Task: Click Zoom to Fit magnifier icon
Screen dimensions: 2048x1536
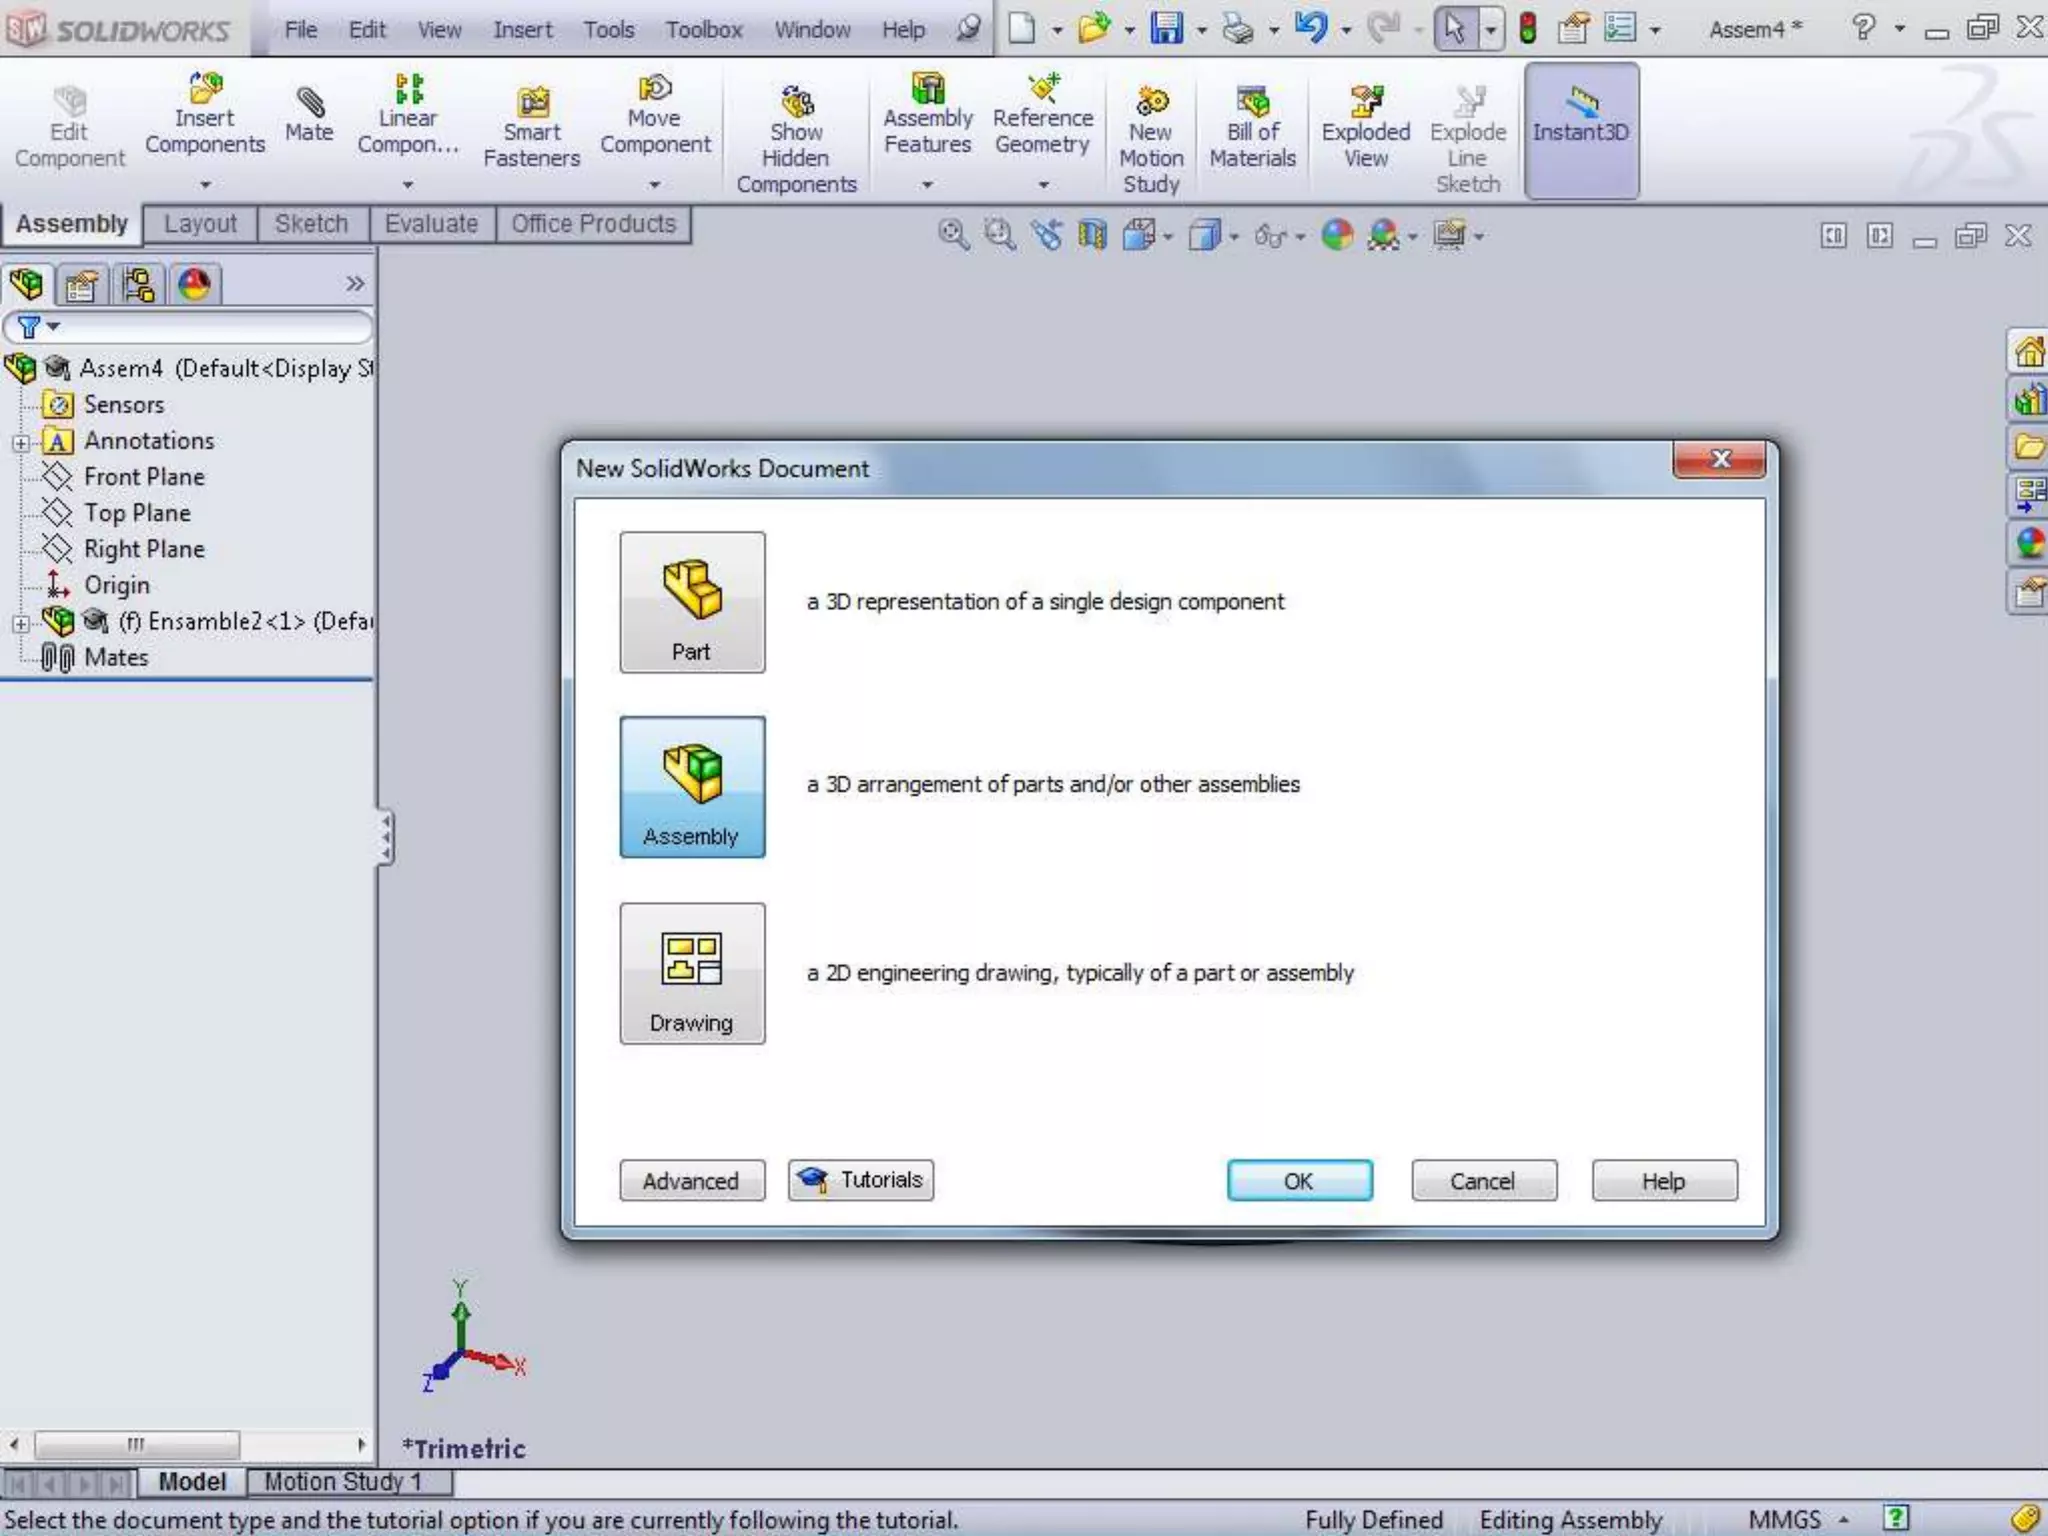Action: (x=952, y=235)
